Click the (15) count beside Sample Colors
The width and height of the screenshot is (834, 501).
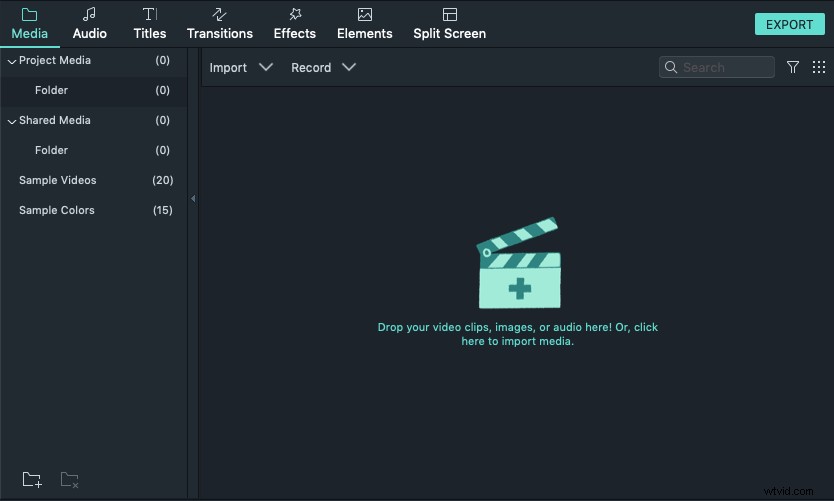pos(163,210)
